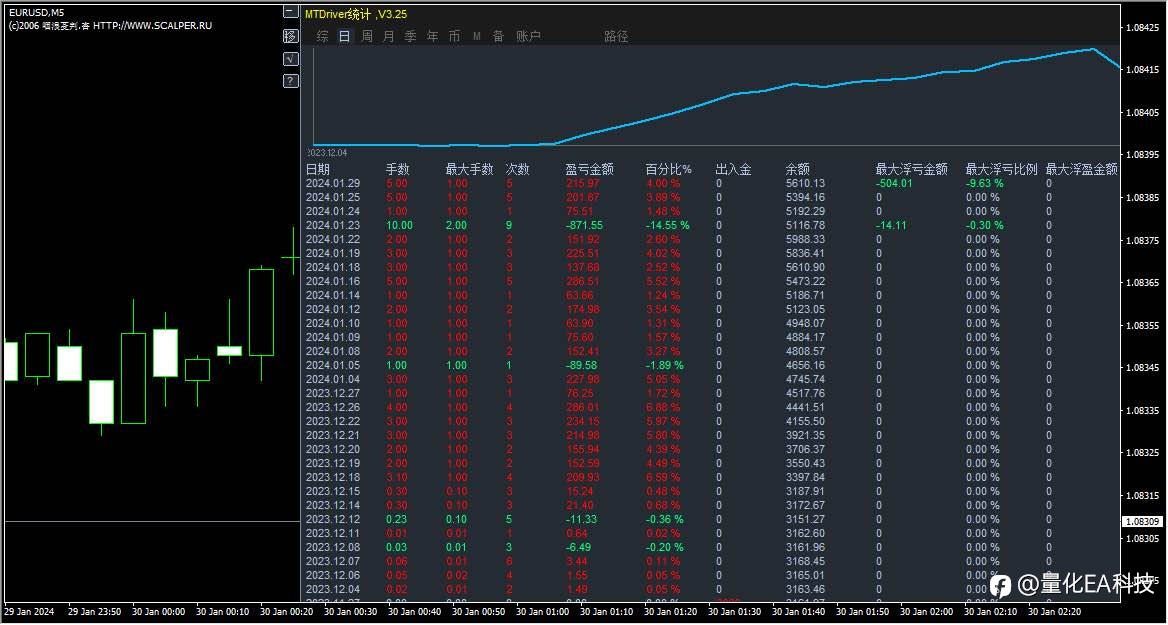Click the MTDriver统计 V3.25 title
1168x625 pixels.
[x=356, y=13]
